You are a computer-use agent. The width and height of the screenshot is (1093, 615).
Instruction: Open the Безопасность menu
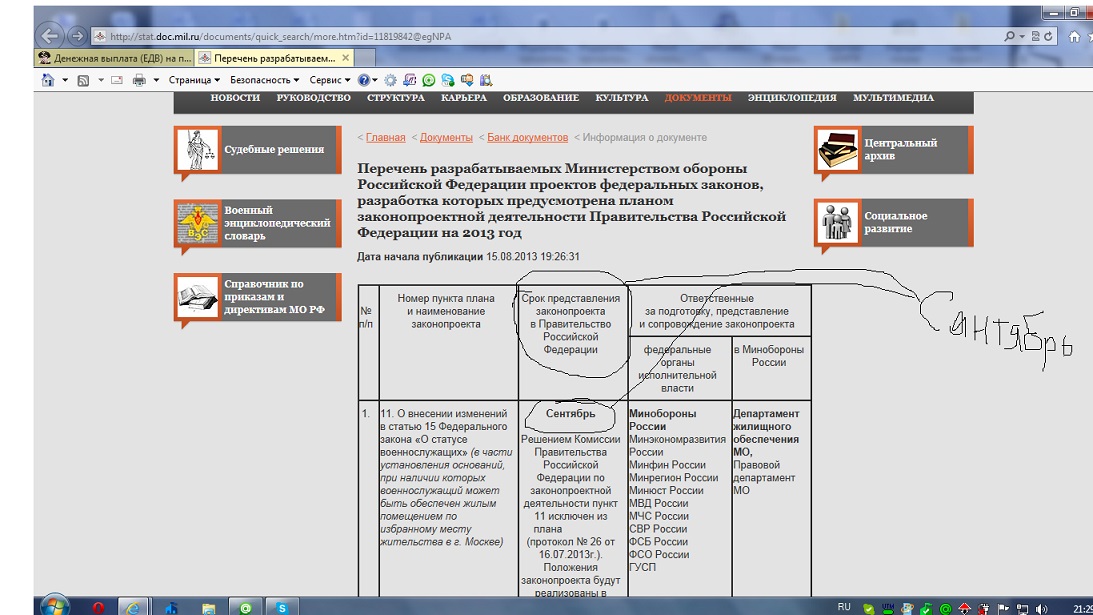[264, 80]
